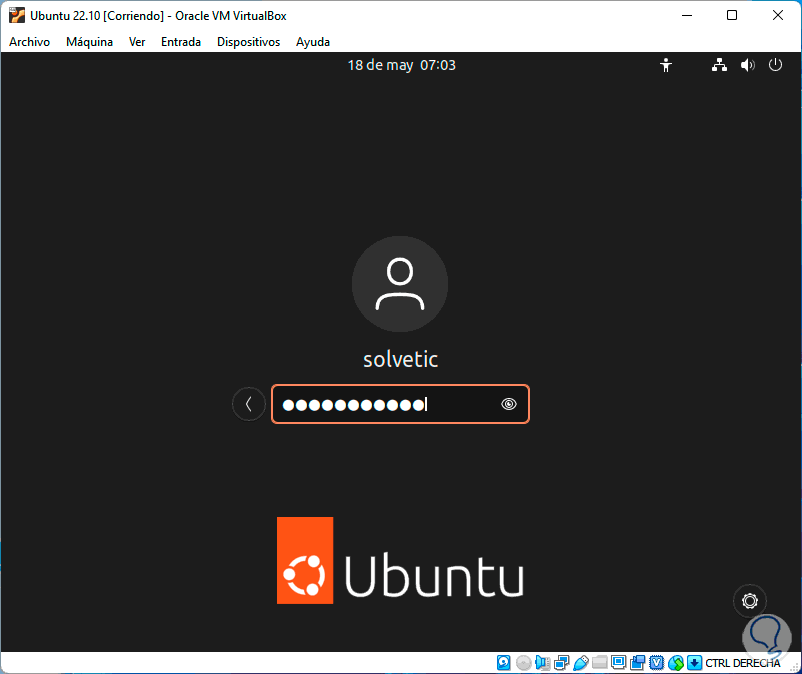Screen dimensions: 802x674
Task: Click the display settings status icon
Action: (618, 663)
